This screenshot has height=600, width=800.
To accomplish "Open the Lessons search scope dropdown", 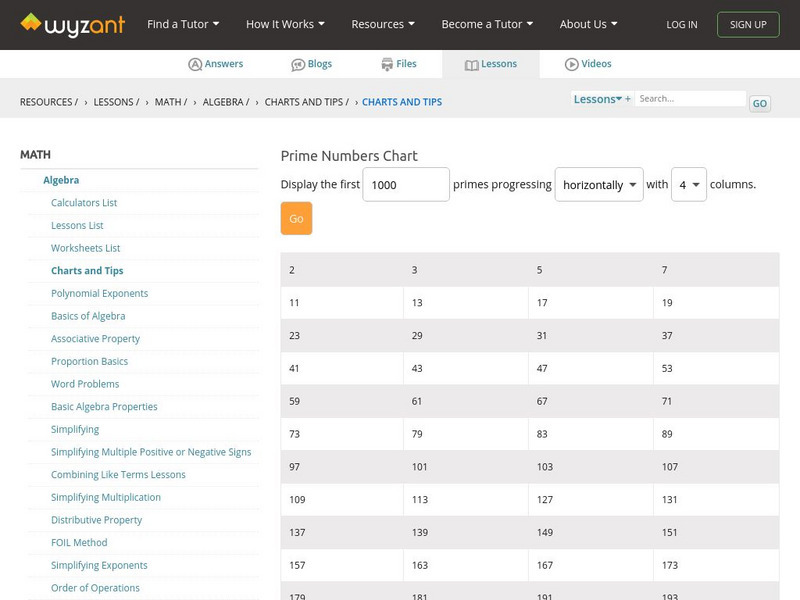I will click(x=598, y=99).
